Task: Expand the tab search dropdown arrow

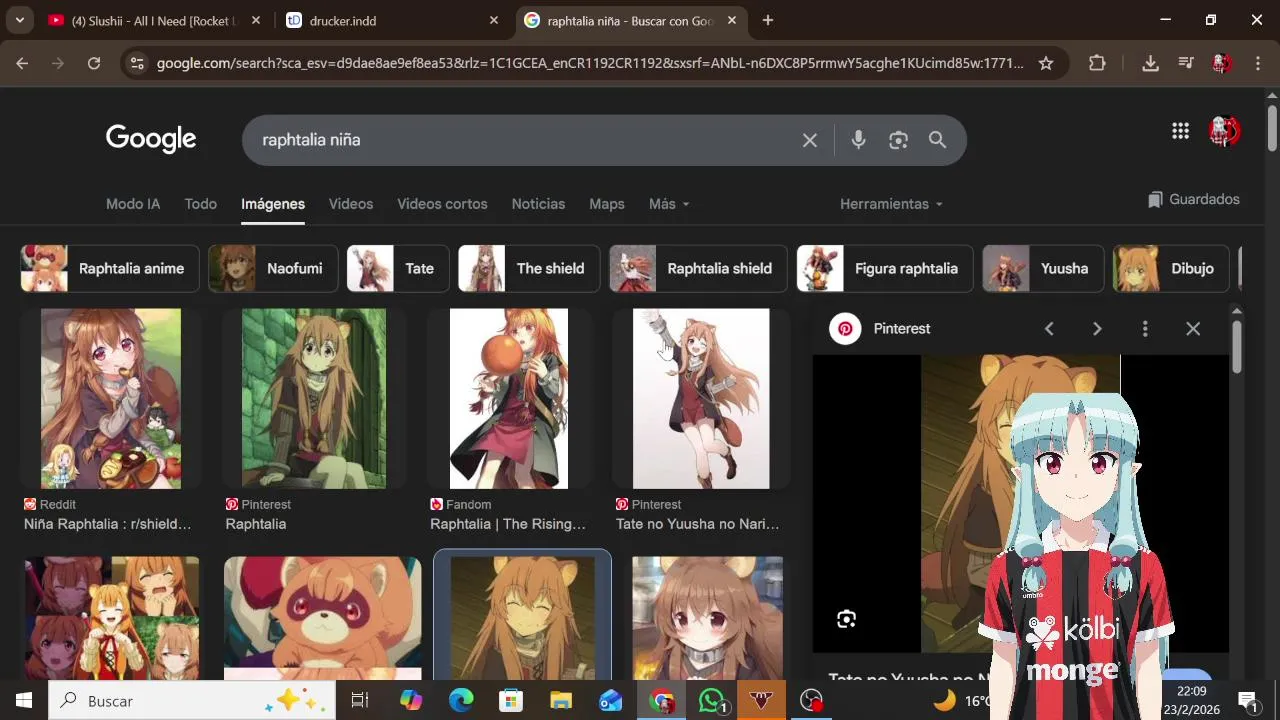Action: point(19,20)
